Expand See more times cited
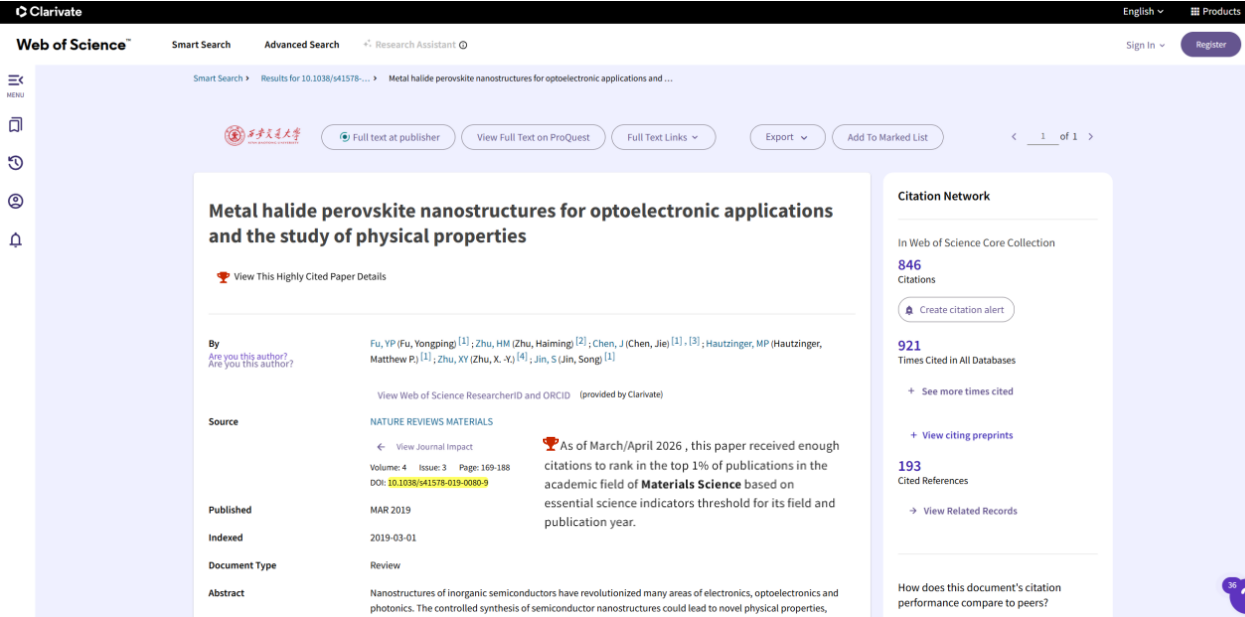 pyautogui.click(x=960, y=391)
